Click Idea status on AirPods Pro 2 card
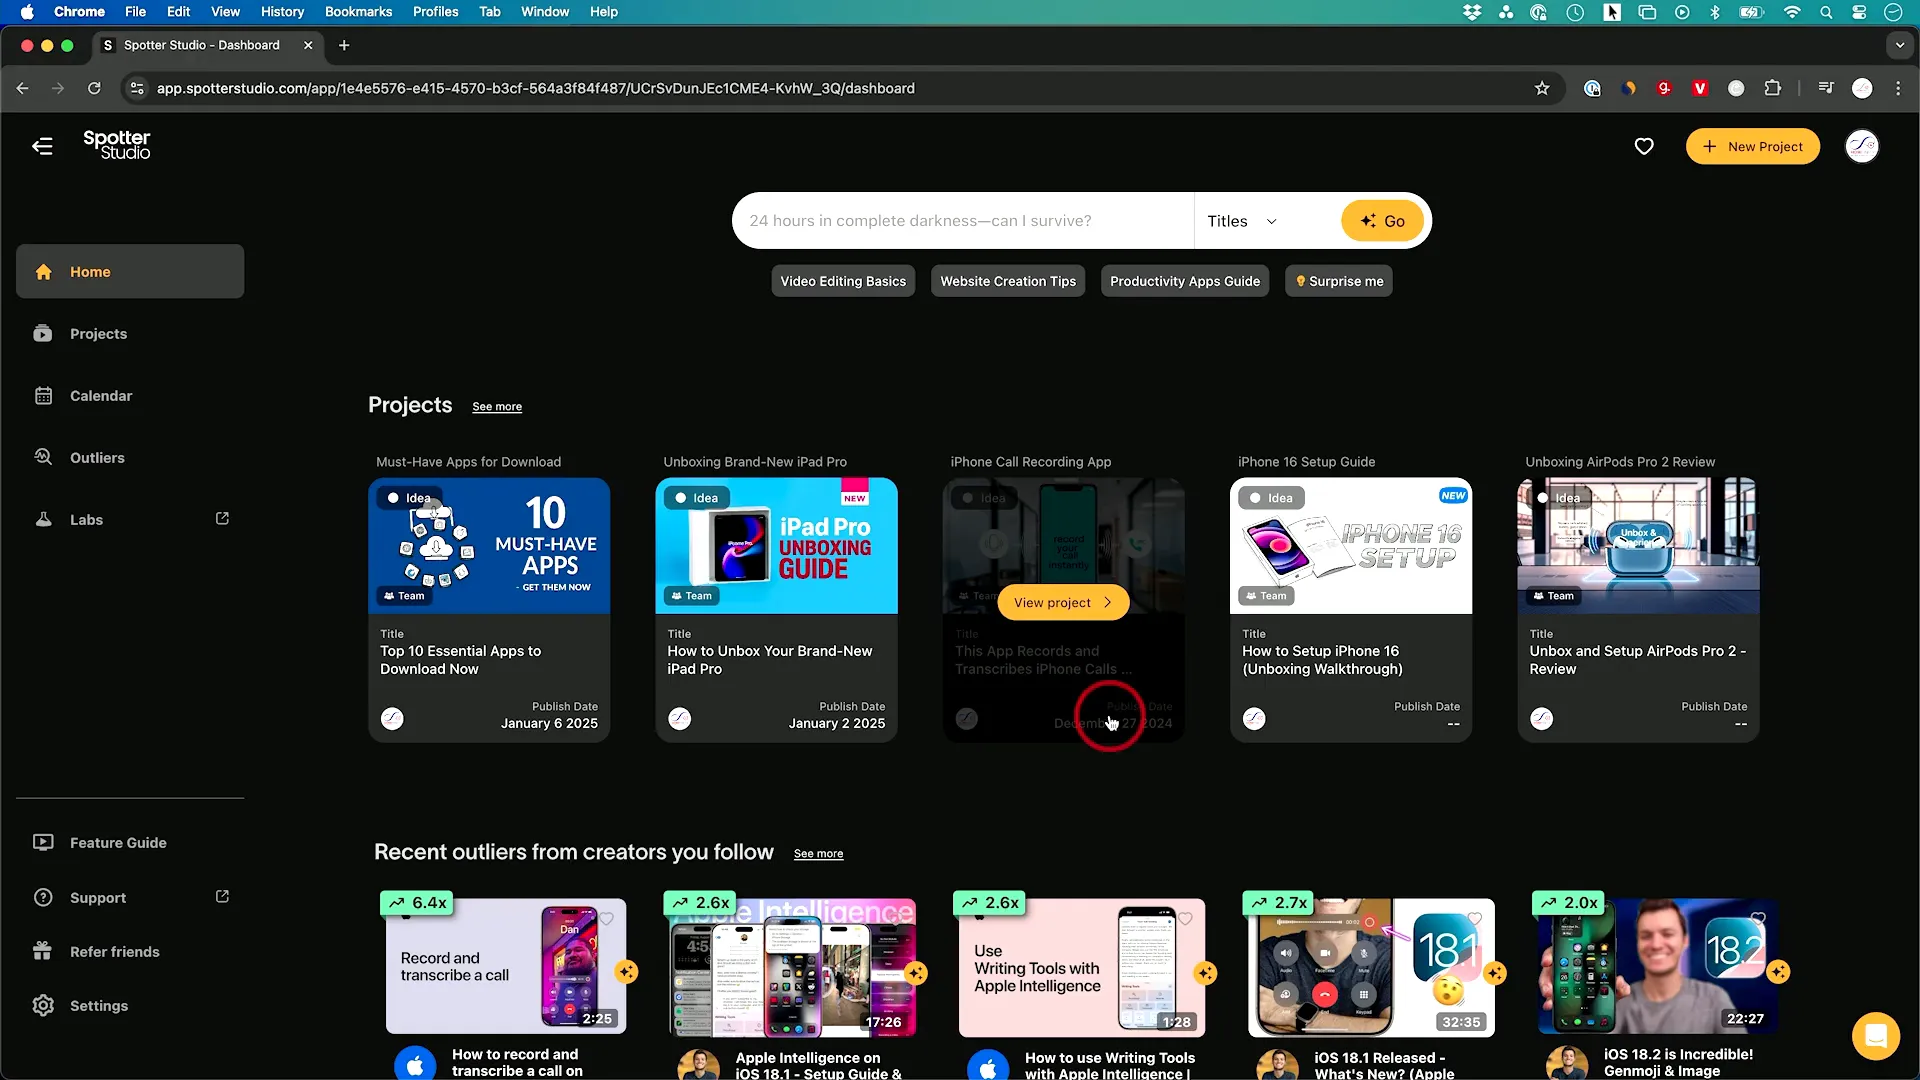The width and height of the screenshot is (1920, 1080). point(1559,497)
